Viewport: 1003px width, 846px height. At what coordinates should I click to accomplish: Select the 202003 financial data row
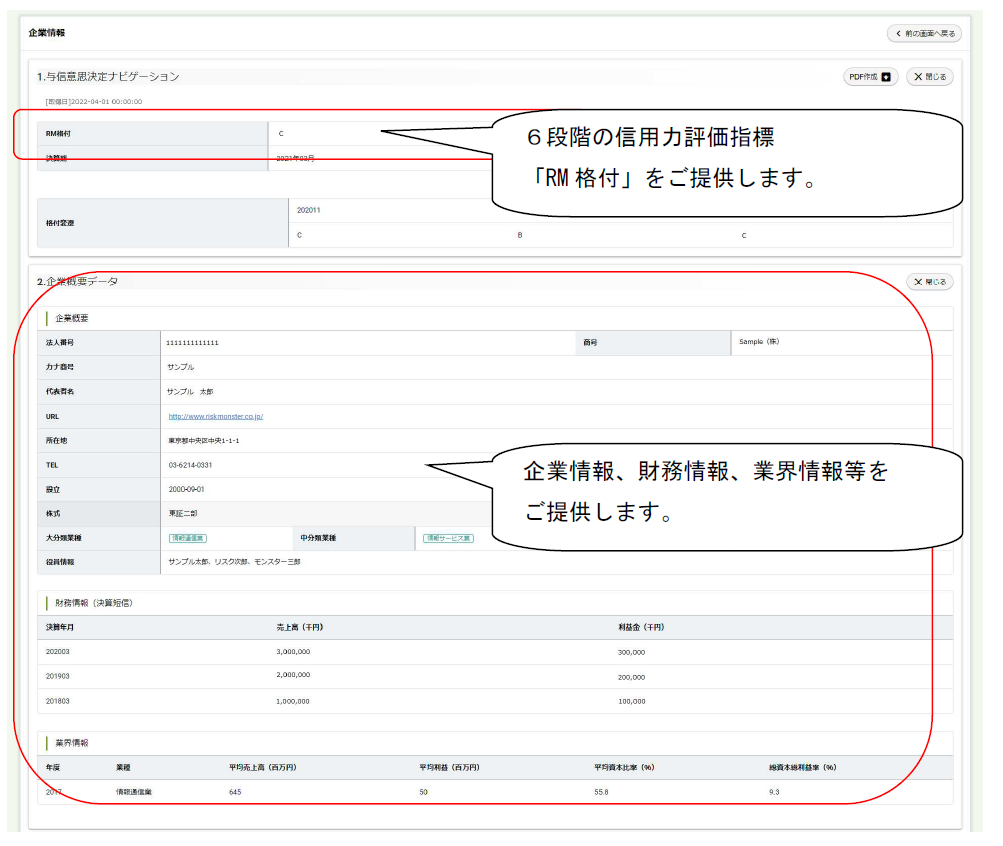(58, 652)
